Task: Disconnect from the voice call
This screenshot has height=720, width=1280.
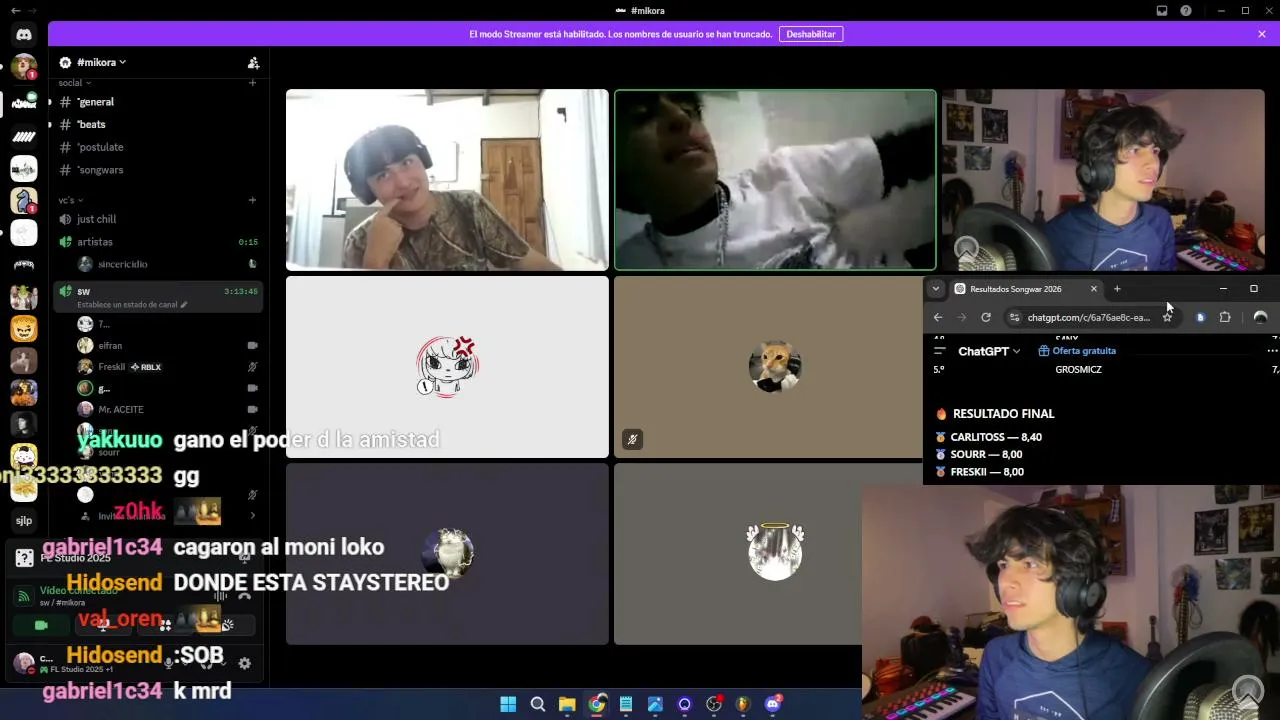Action: point(245,597)
